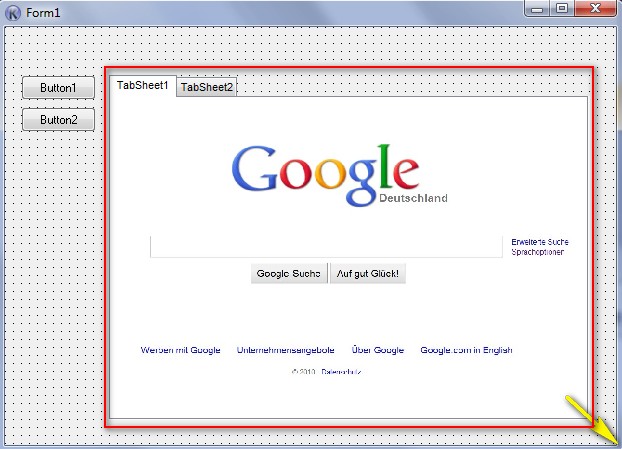The width and height of the screenshot is (622, 449).
Task: Maximize the Form1 window
Action: [x=563, y=8]
